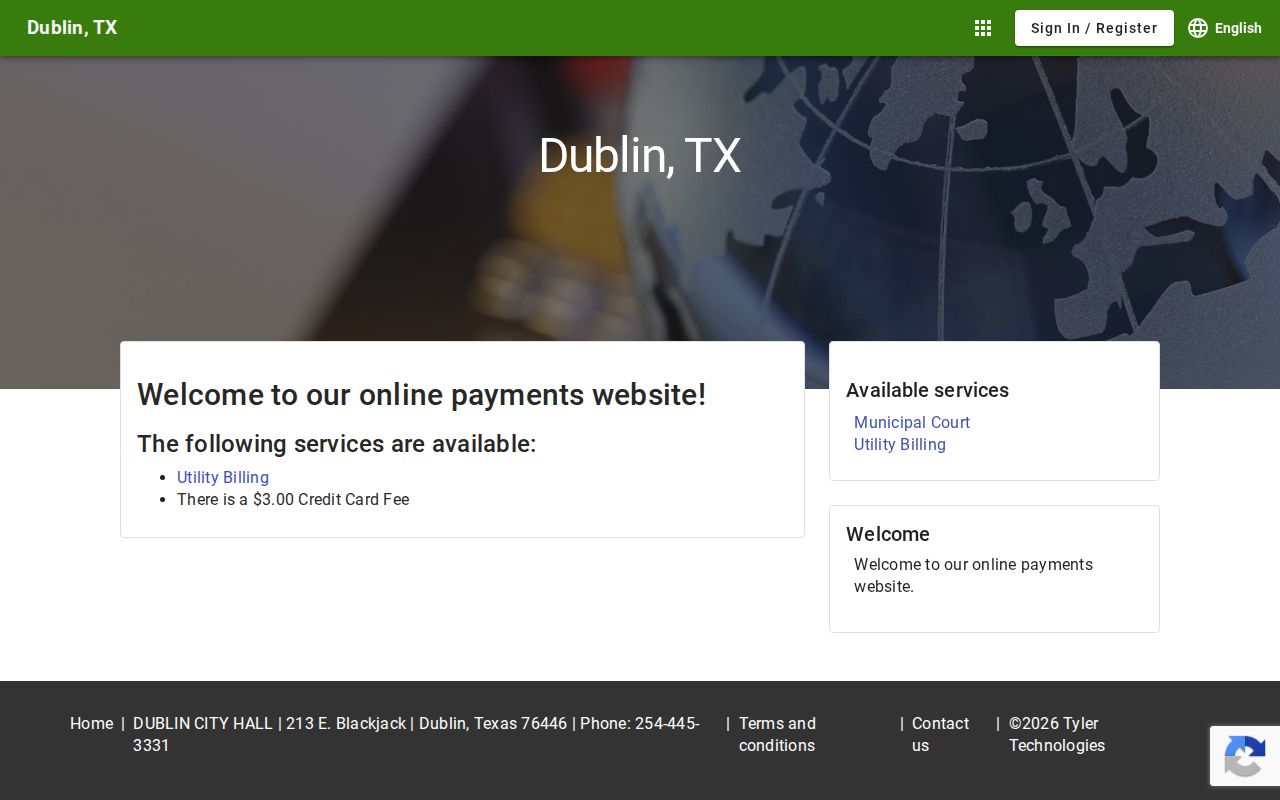Image resolution: width=1280 pixels, height=800 pixels.
Task: Open Utility Billing under Available services
Action: click(900, 445)
